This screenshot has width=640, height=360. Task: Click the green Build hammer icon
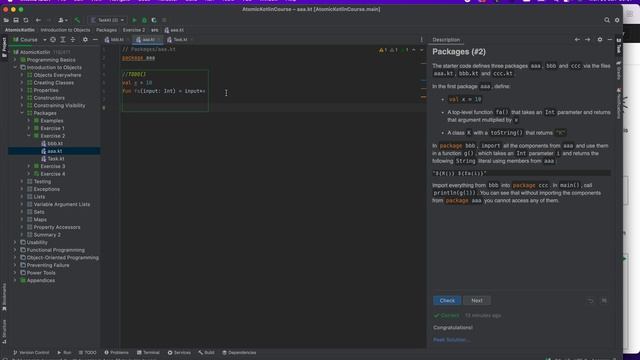pos(77,20)
